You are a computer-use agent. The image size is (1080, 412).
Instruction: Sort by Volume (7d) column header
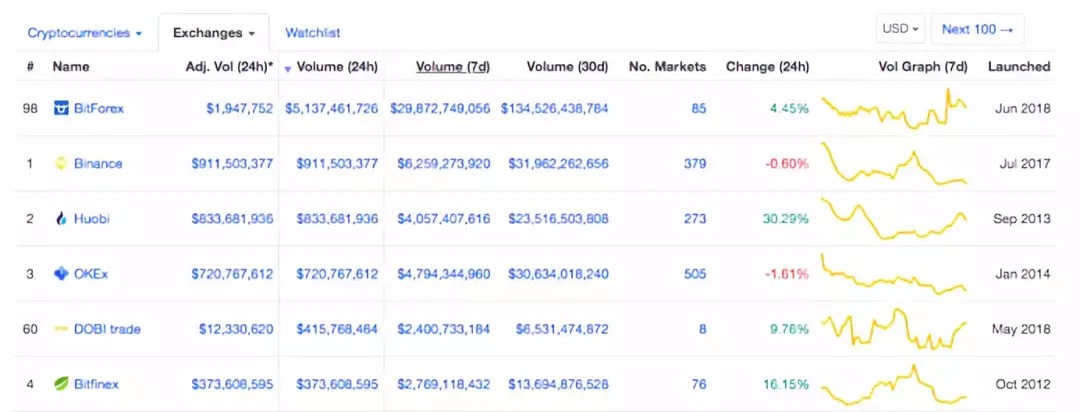point(453,67)
